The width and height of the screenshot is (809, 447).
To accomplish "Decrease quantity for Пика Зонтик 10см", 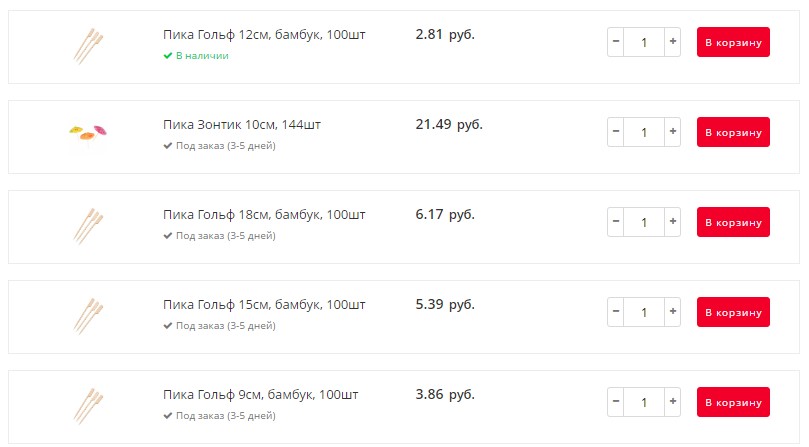I will tap(616, 132).
